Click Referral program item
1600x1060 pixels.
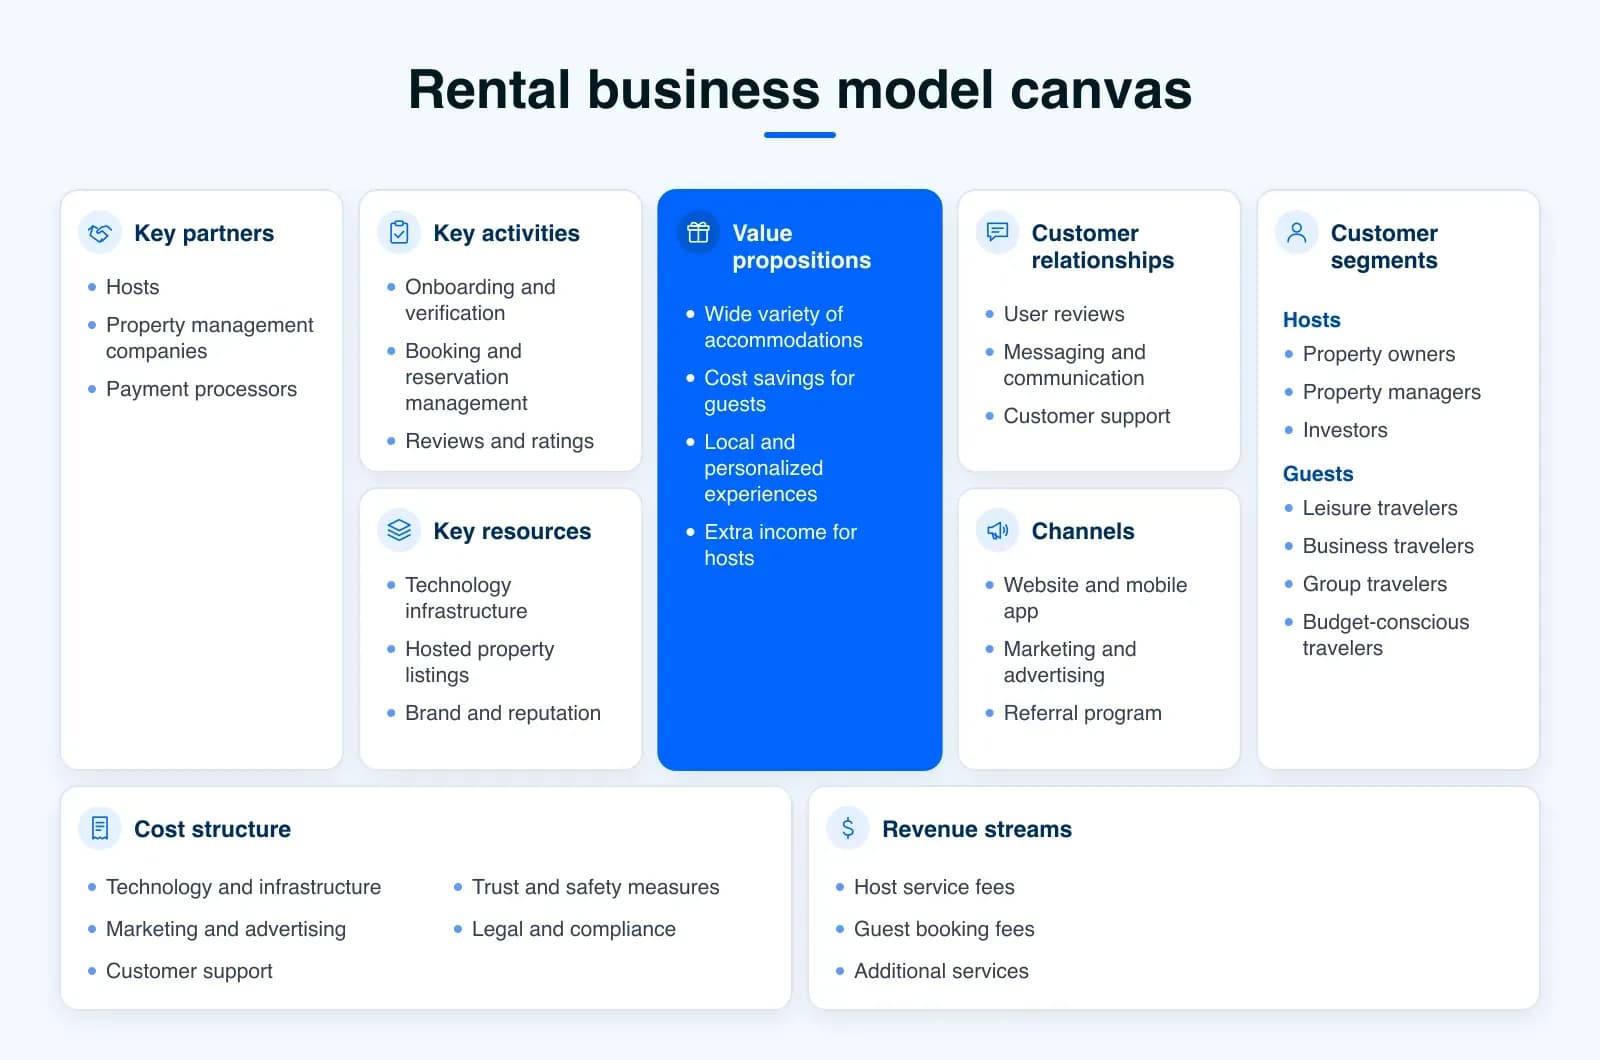[1082, 713]
